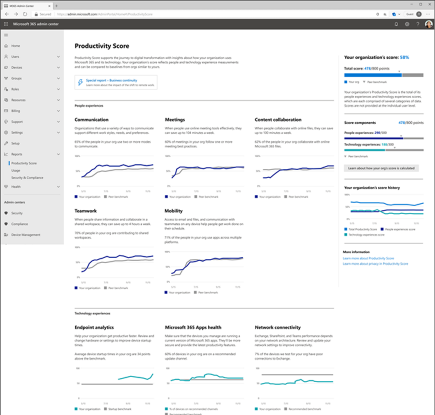Click the Compliance shield icon under Admin centers
The image size is (435, 415).
(6, 224)
